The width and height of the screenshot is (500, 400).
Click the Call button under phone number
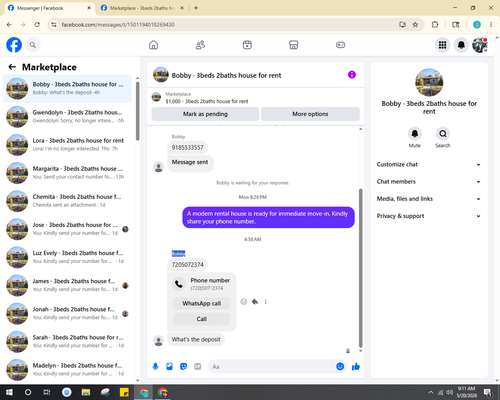point(202,319)
